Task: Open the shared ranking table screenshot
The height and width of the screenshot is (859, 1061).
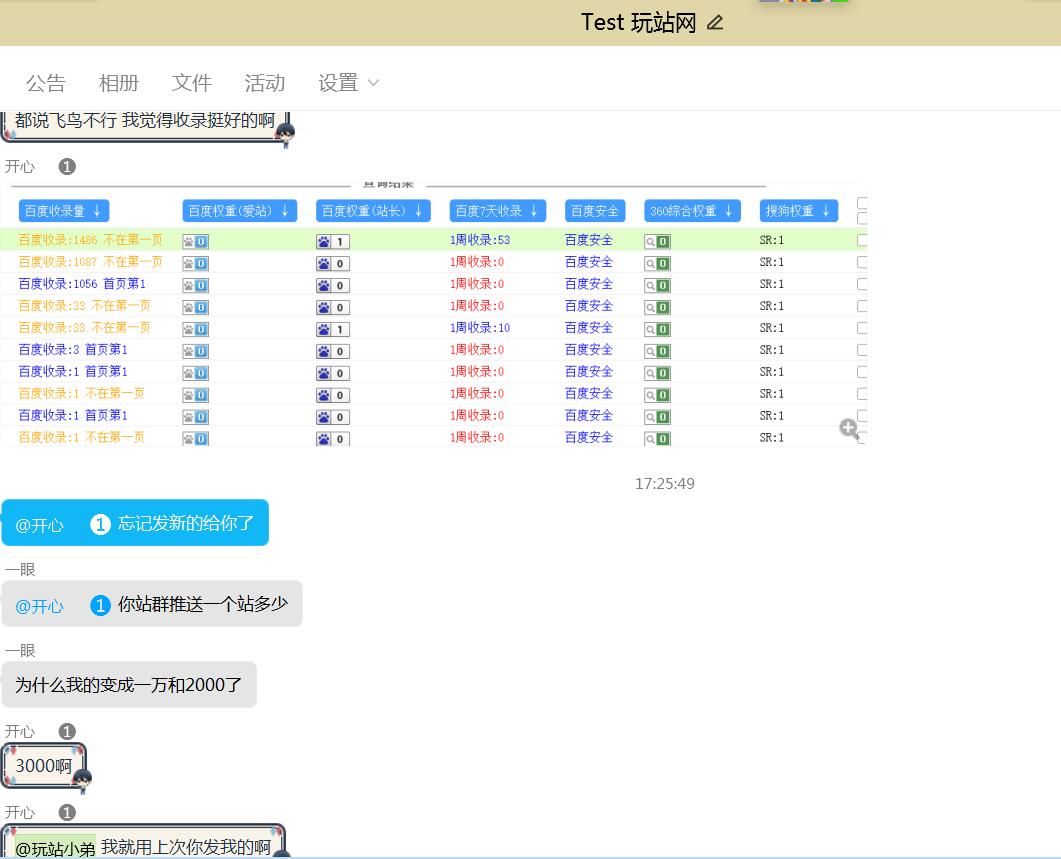Action: pyautogui.click(x=433, y=315)
